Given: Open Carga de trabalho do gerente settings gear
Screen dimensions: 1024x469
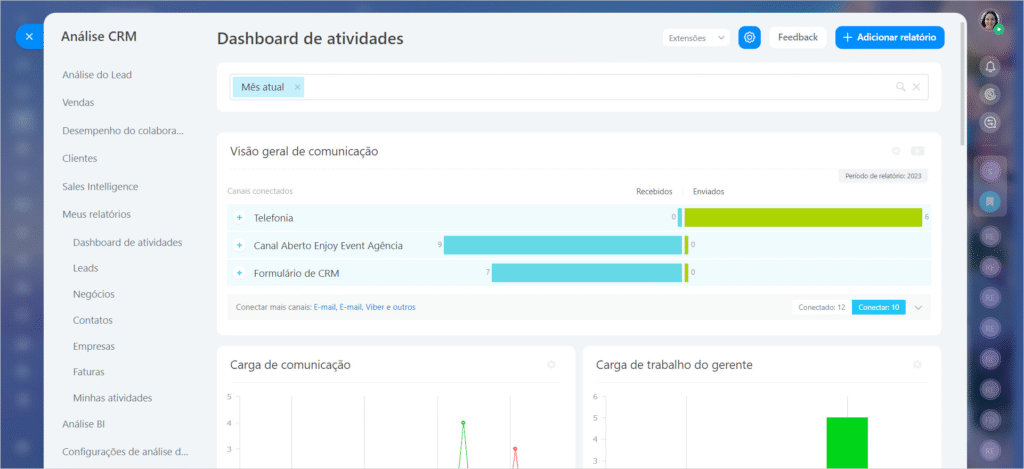Looking at the screenshot, I should click(917, 365).
